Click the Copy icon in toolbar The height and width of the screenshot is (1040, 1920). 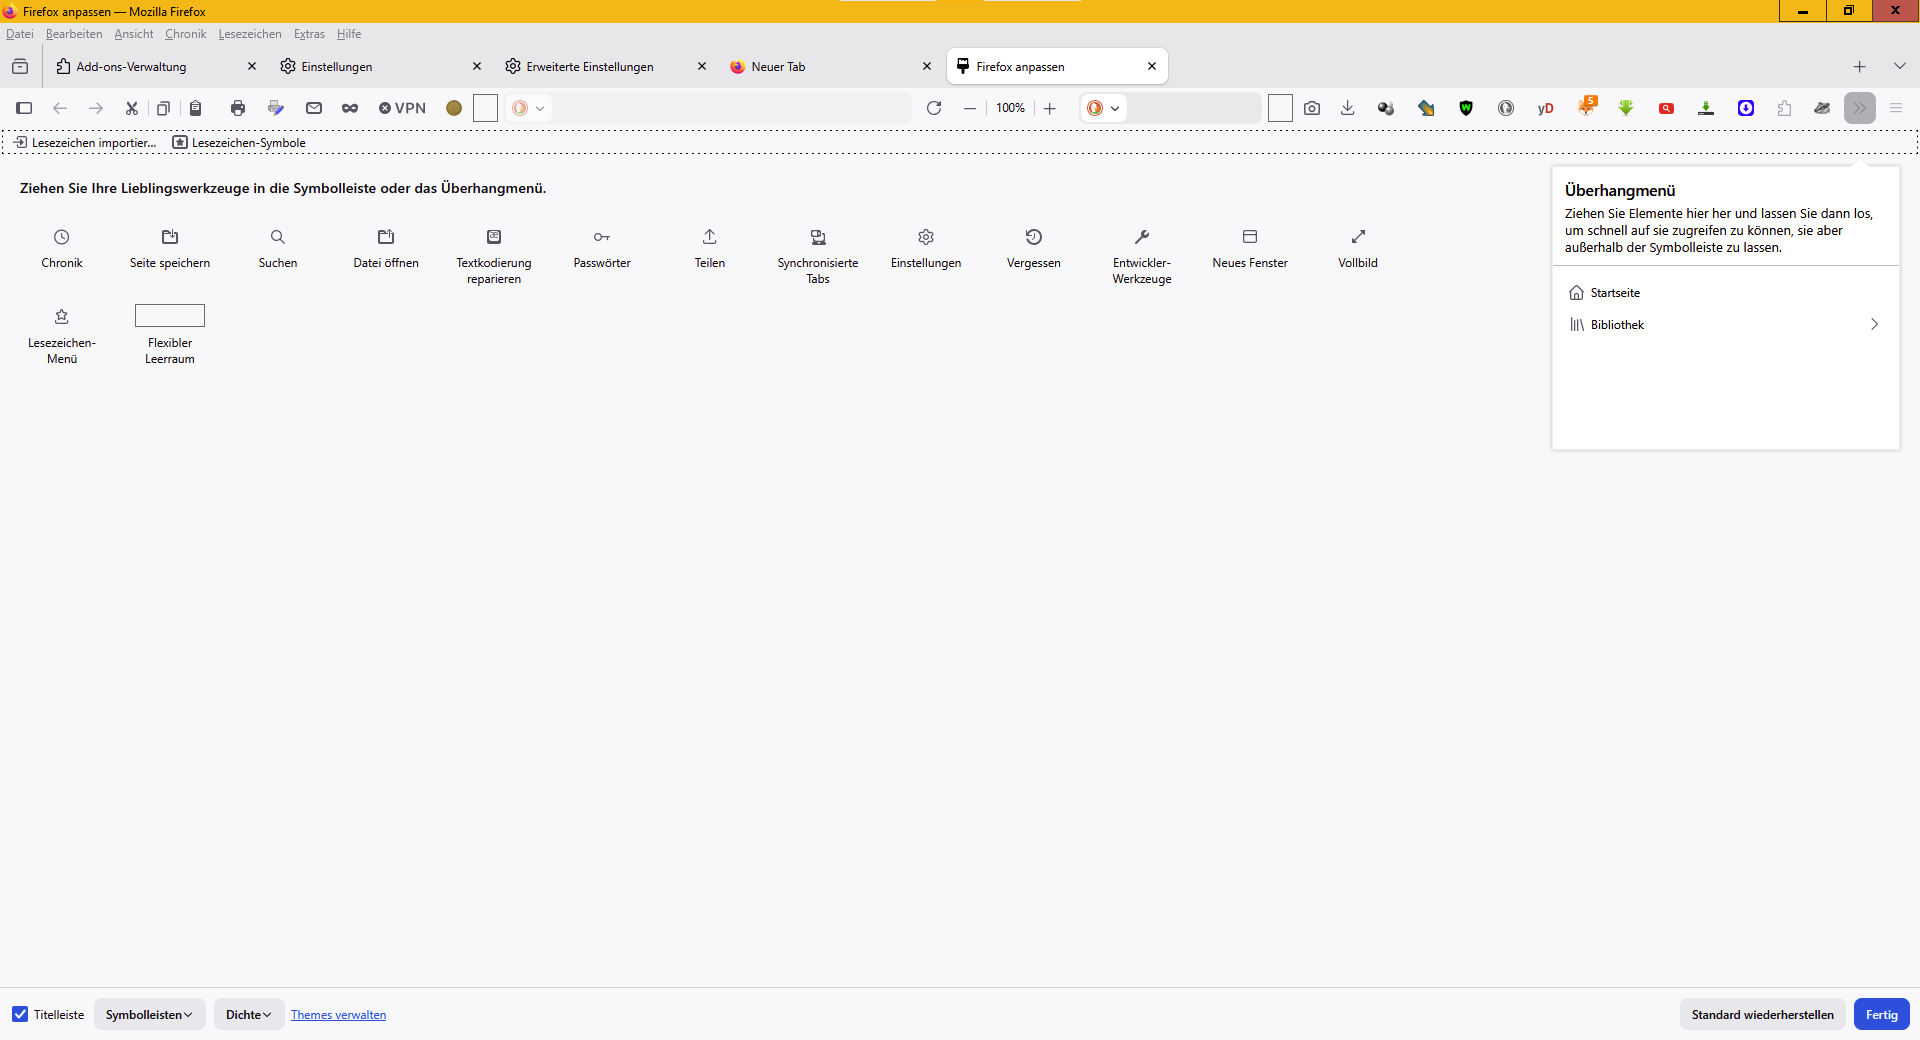coord(163,108)
